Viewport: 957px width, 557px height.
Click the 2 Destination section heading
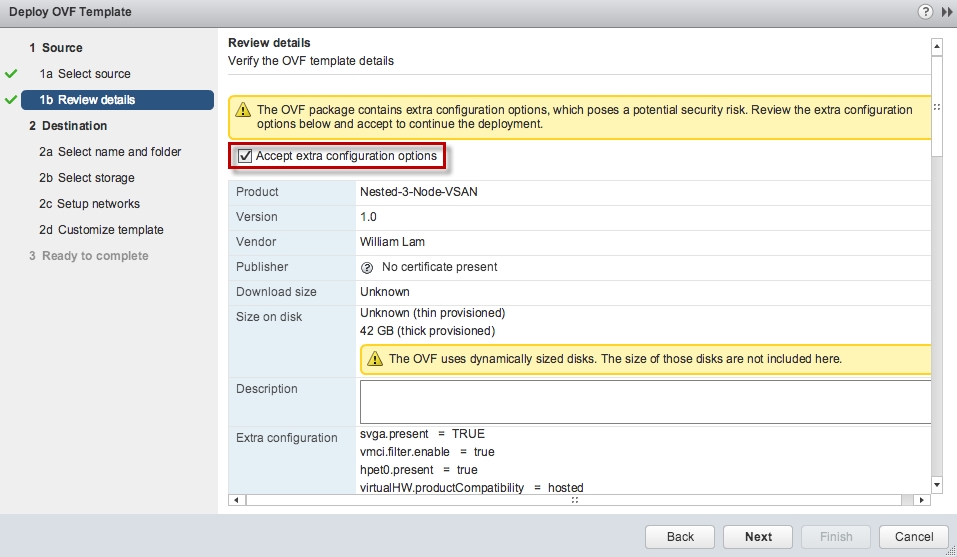tap(68, 126)
